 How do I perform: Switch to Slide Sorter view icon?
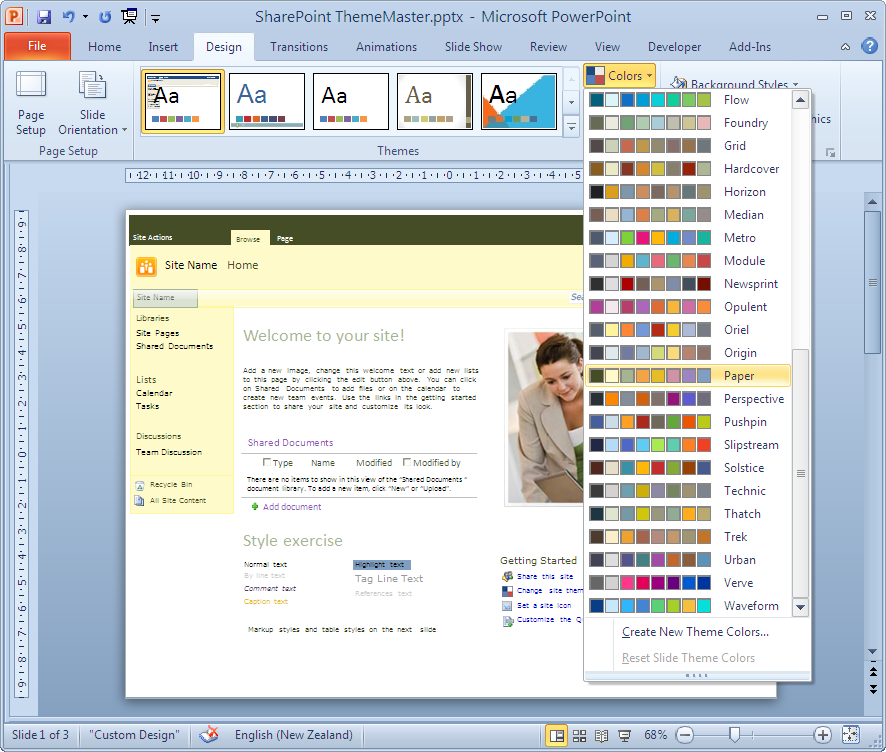(579, 735)
